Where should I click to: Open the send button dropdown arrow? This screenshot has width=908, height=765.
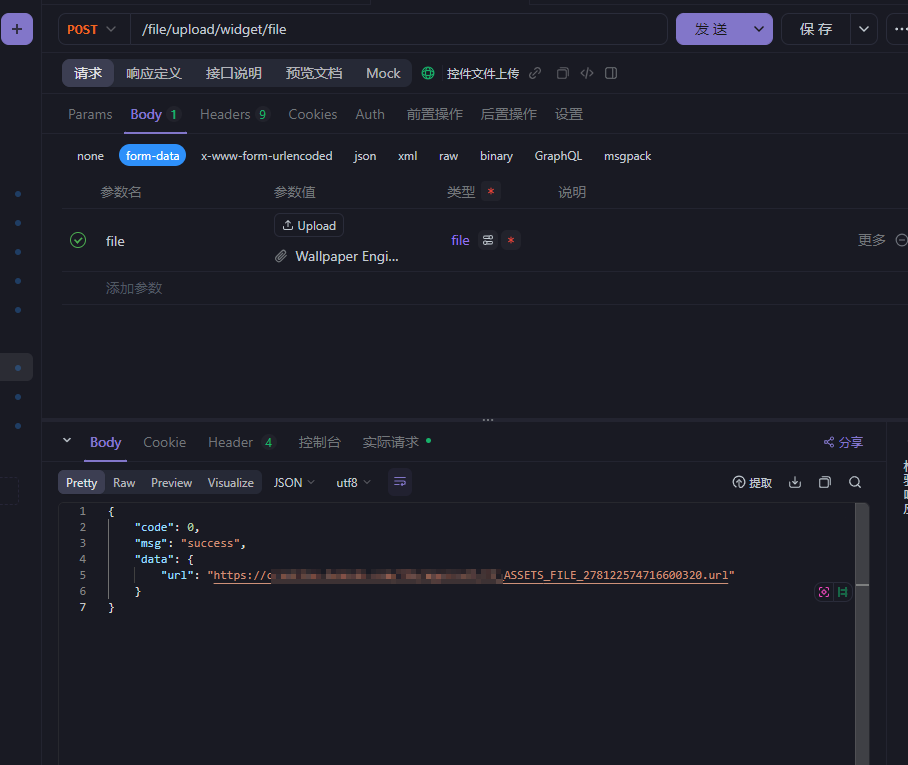pyautogui.click(x=759, y=29)
